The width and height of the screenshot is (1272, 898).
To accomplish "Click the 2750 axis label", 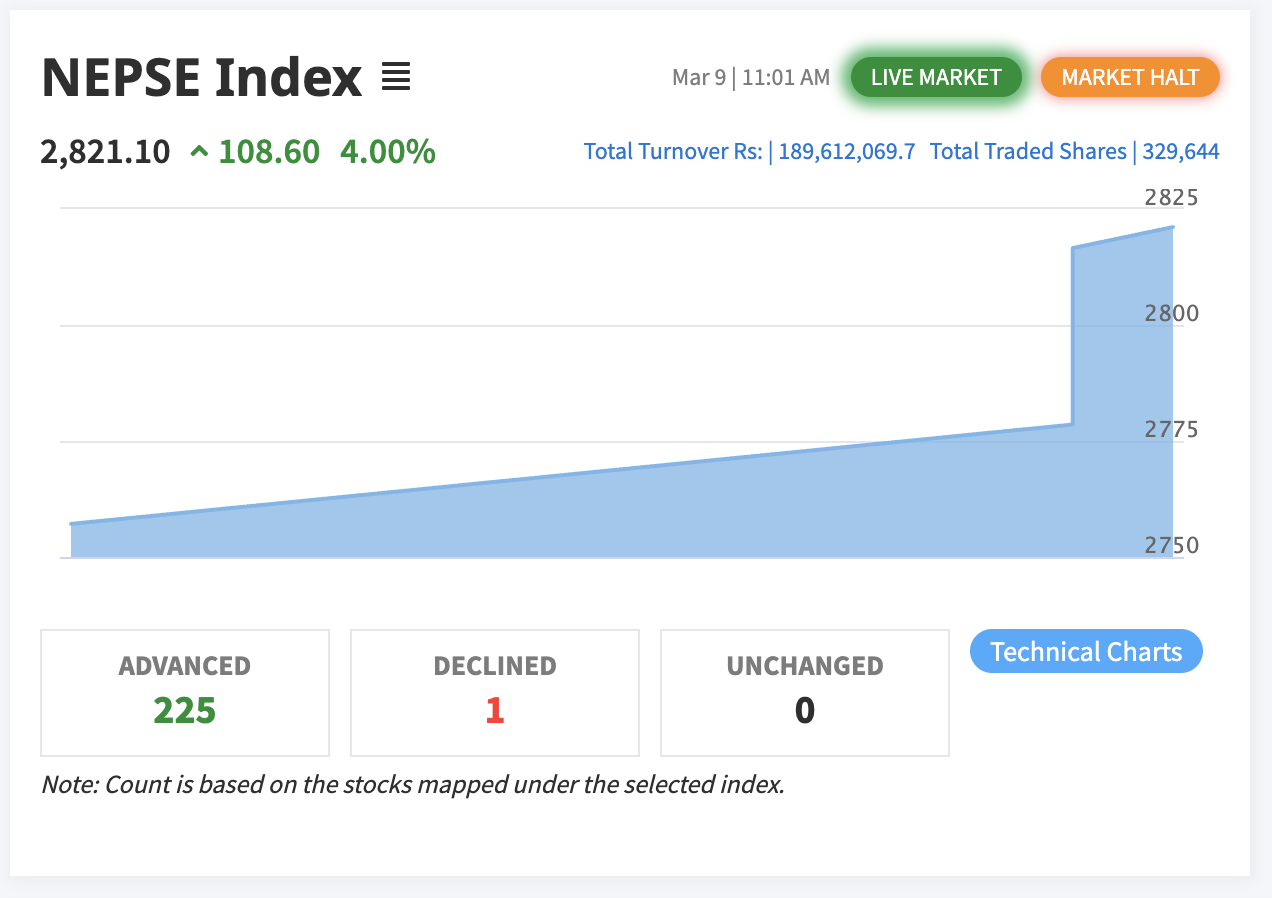I will 1171,546.
